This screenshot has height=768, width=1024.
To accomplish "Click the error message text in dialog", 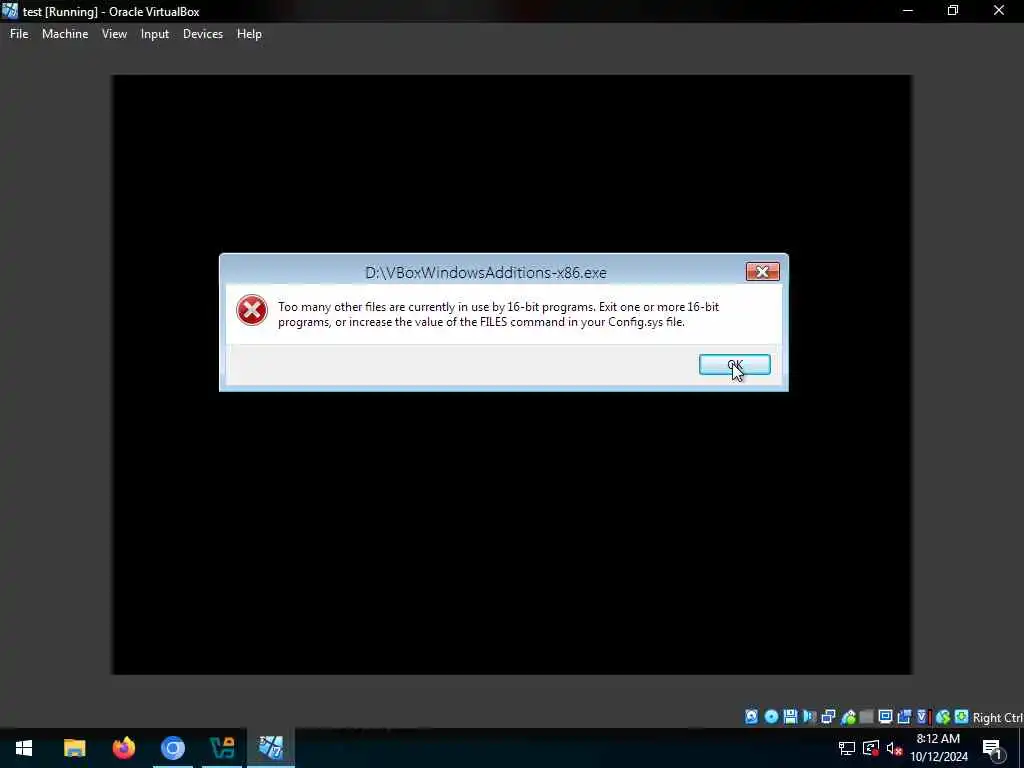I will click(x=498, y=314).
